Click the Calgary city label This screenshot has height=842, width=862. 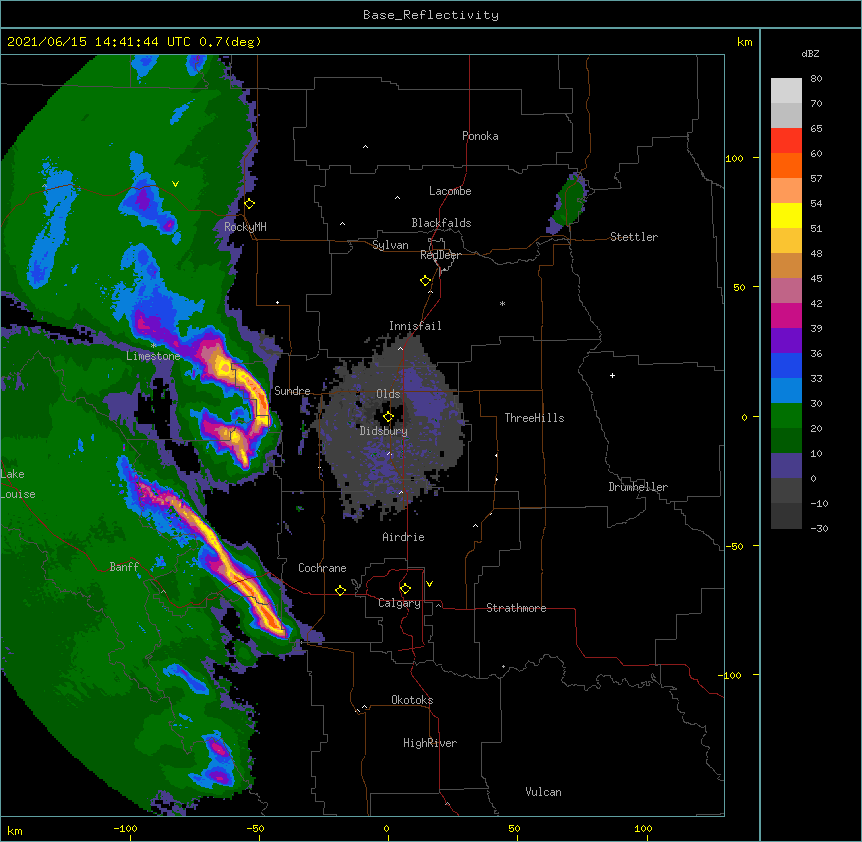tap(399, 603)
